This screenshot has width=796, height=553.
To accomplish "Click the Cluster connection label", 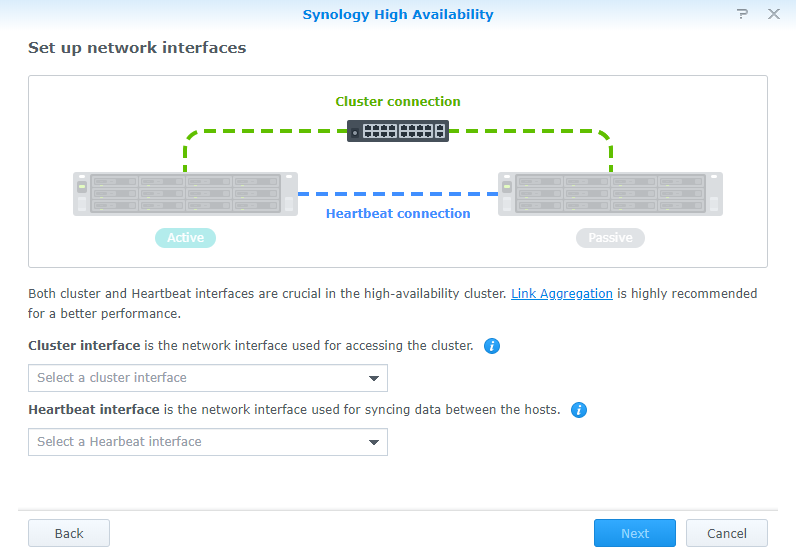I will tap(398, 102).
